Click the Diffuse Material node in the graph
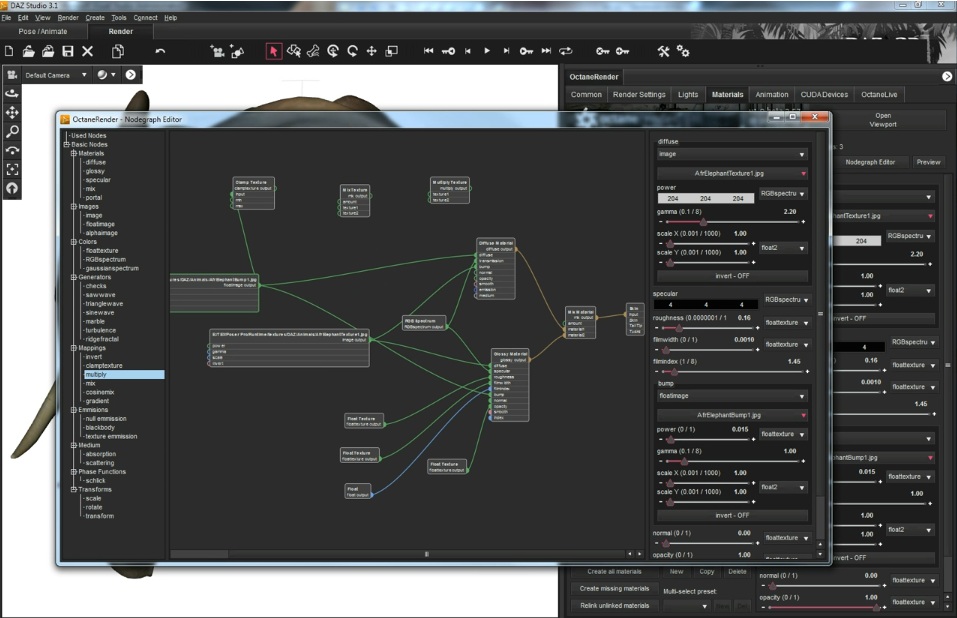 coord(496,268)
